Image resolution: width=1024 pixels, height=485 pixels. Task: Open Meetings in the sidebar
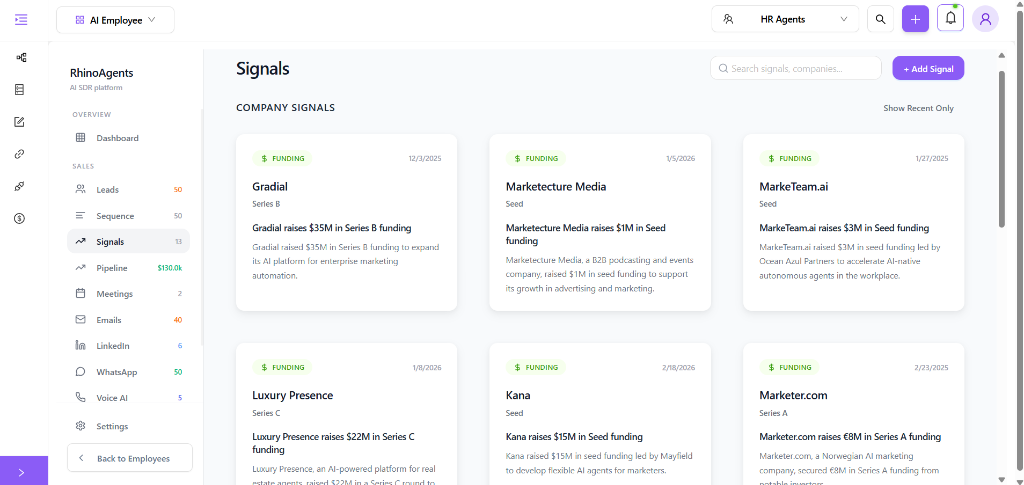click(x=129, y=294)
